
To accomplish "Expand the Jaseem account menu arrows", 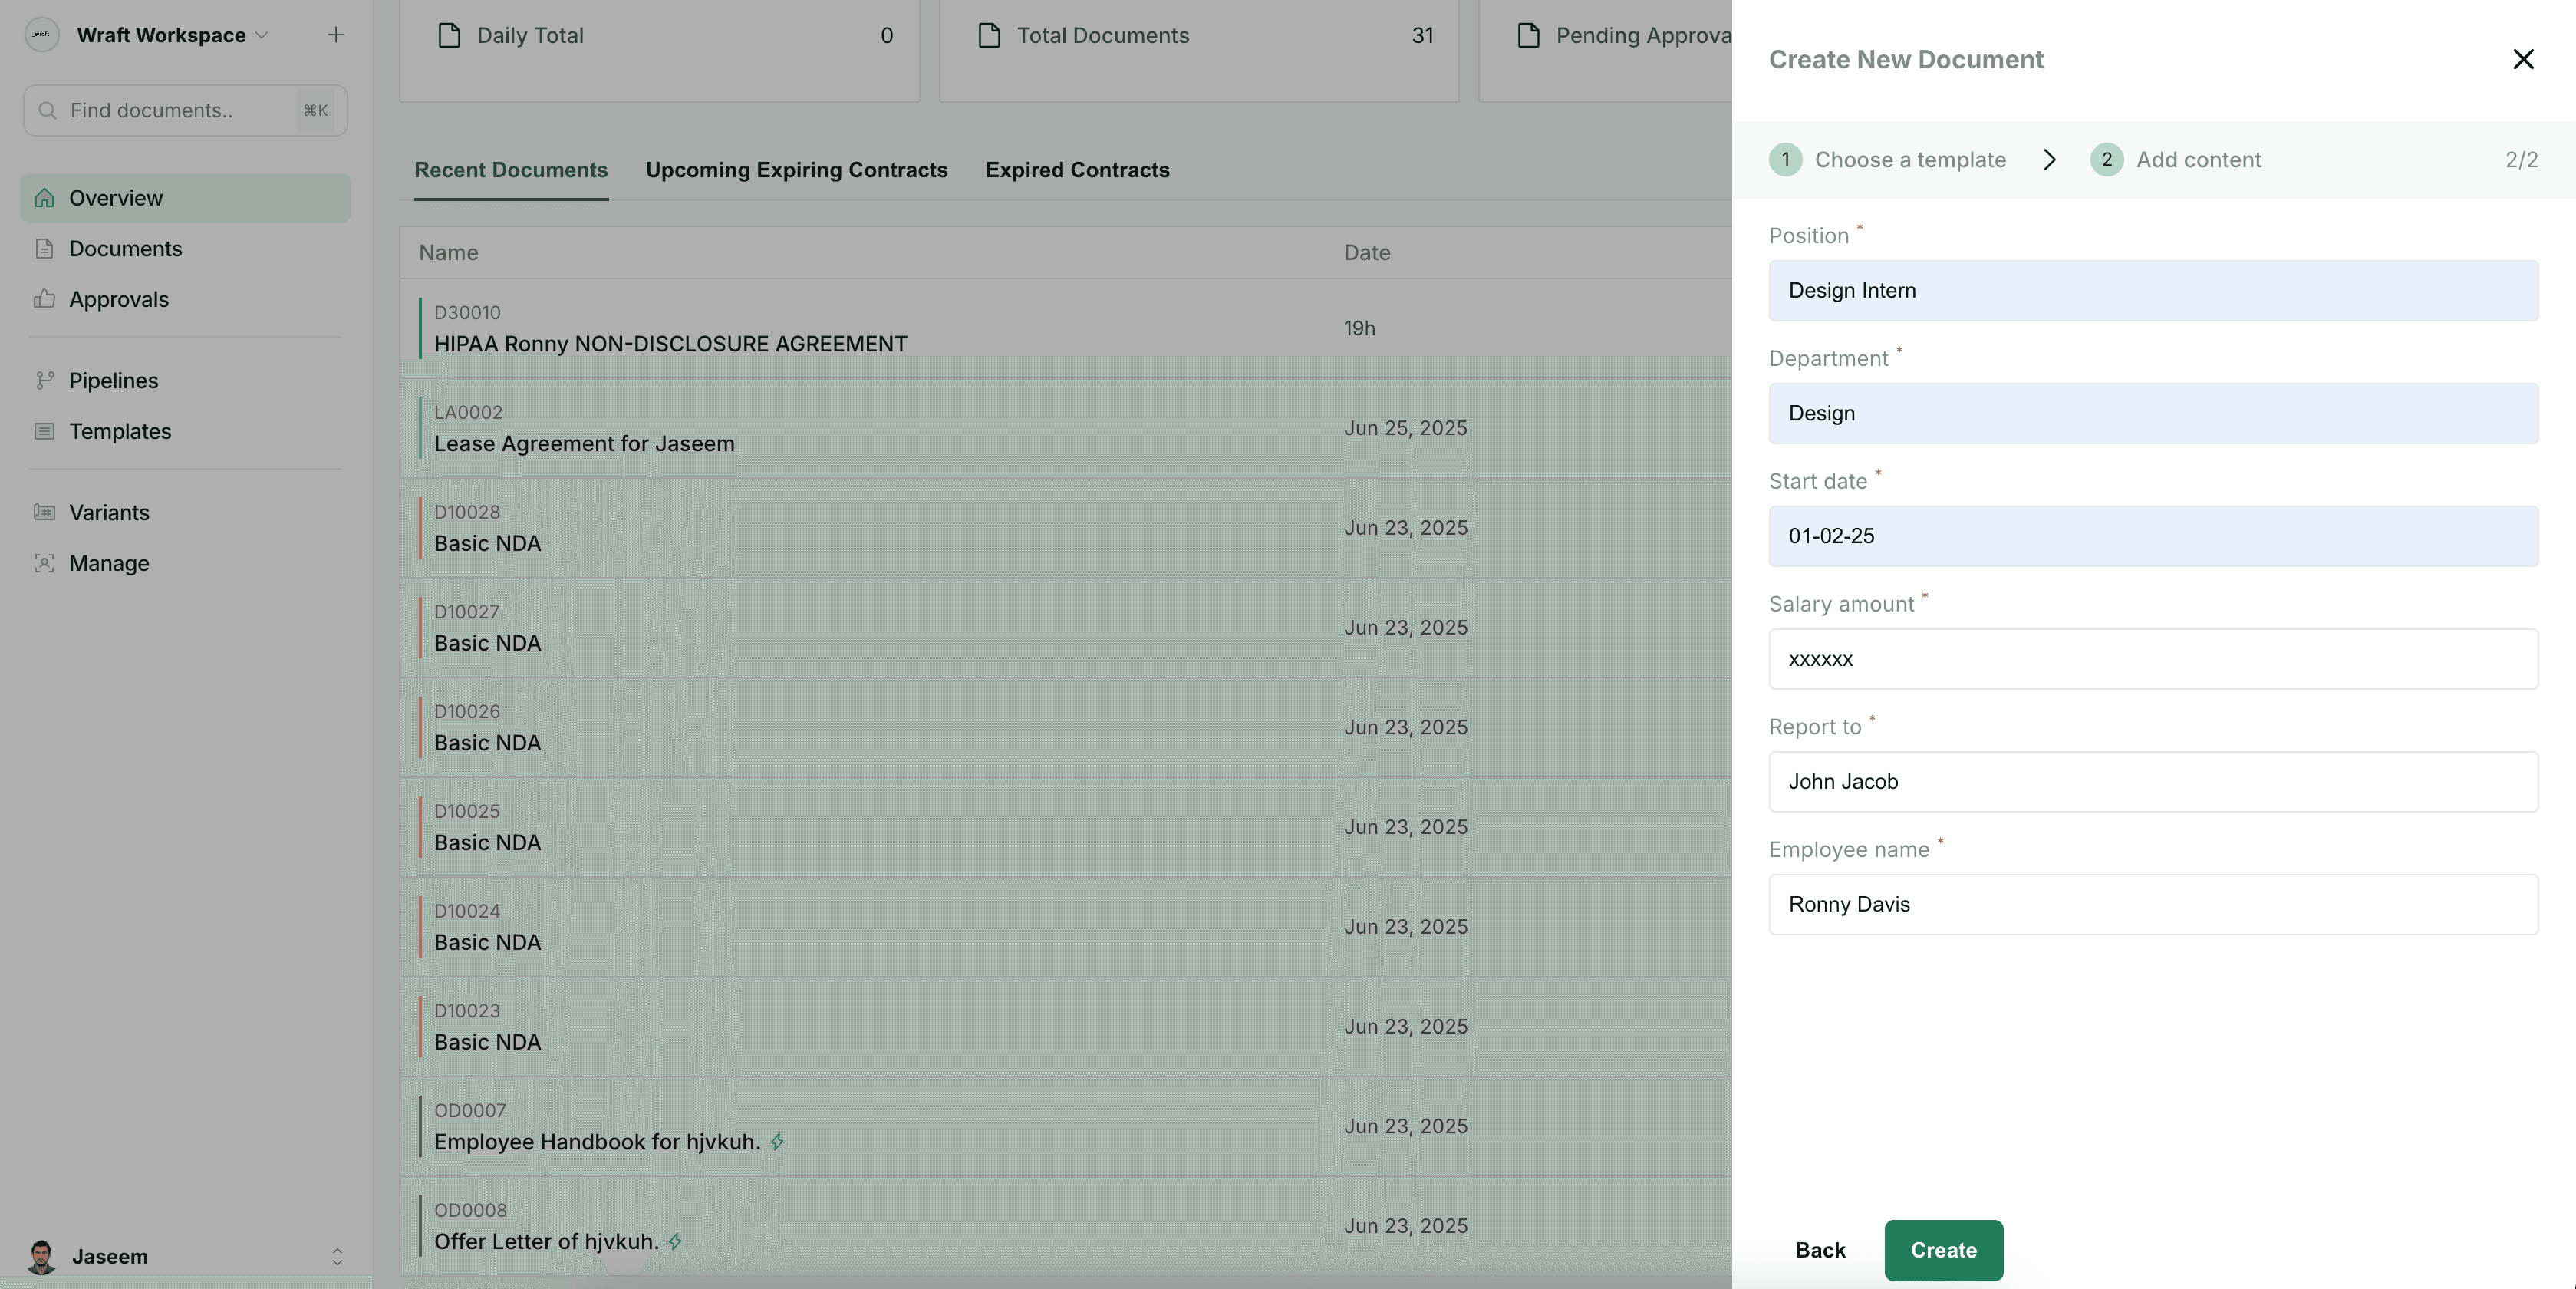I will coord(337,1257).
